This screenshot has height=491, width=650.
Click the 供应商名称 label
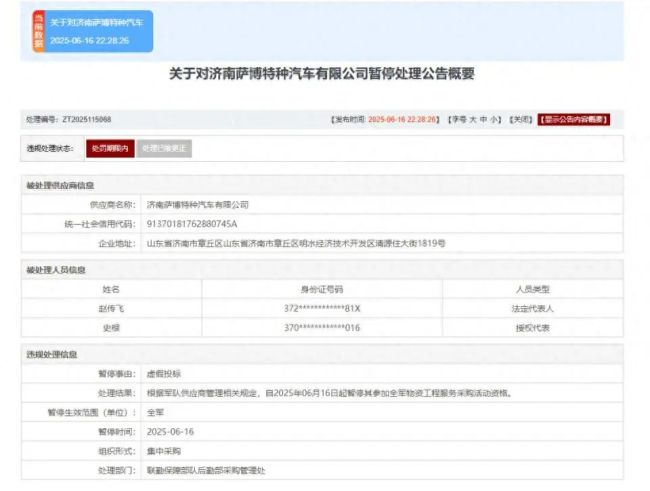113,204
